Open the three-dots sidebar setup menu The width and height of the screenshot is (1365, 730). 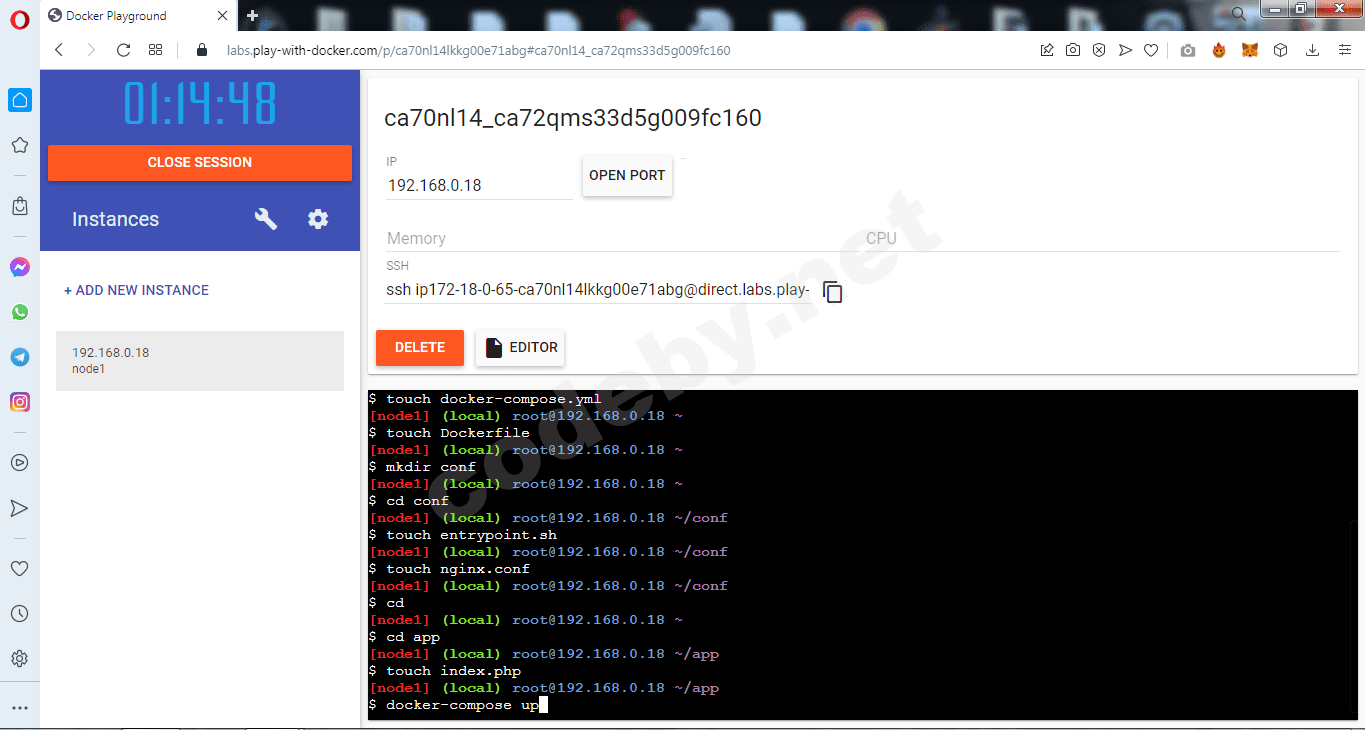[19, 708]
